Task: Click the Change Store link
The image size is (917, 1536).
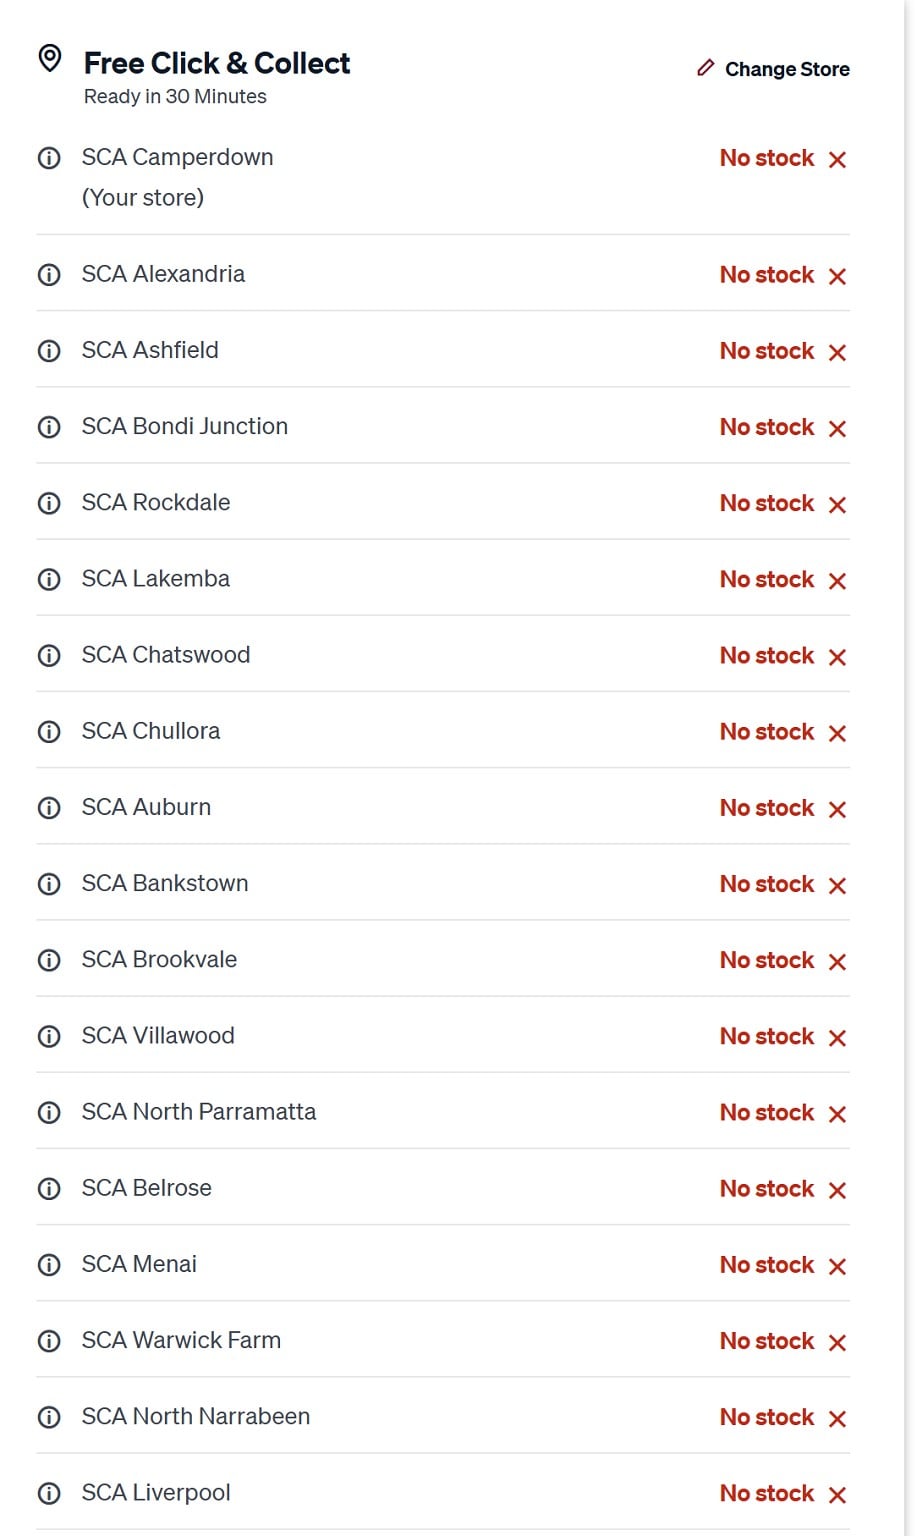Action: click(x=787, y=69)
